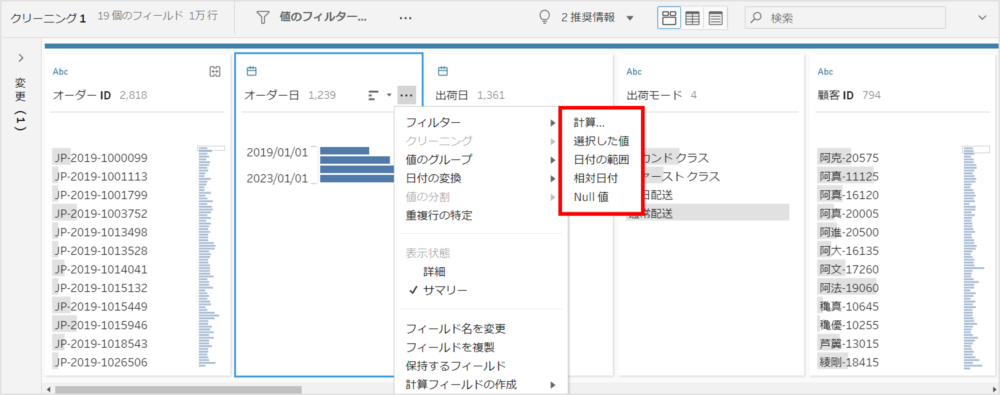
Task: Switch to list view icon
Action: click(715, 19)
